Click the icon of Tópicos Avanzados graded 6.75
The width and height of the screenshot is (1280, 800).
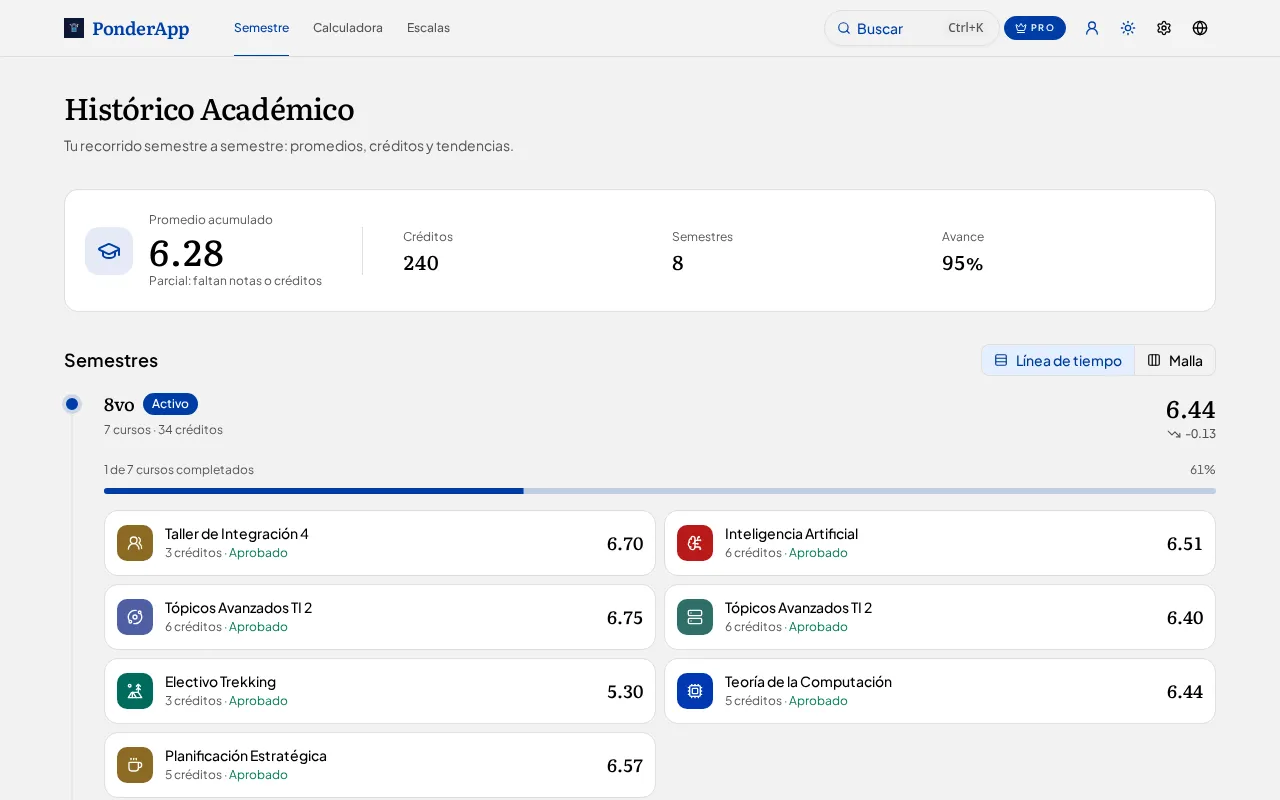(135, 617)
